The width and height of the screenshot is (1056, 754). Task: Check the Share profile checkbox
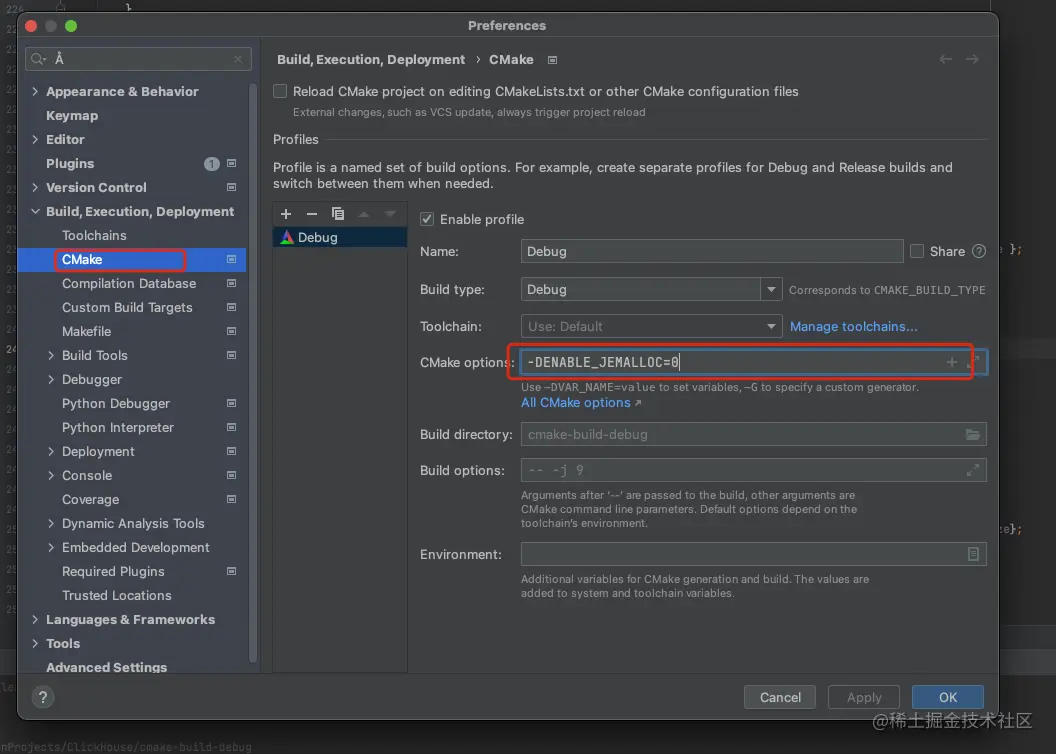click(917, 251)
